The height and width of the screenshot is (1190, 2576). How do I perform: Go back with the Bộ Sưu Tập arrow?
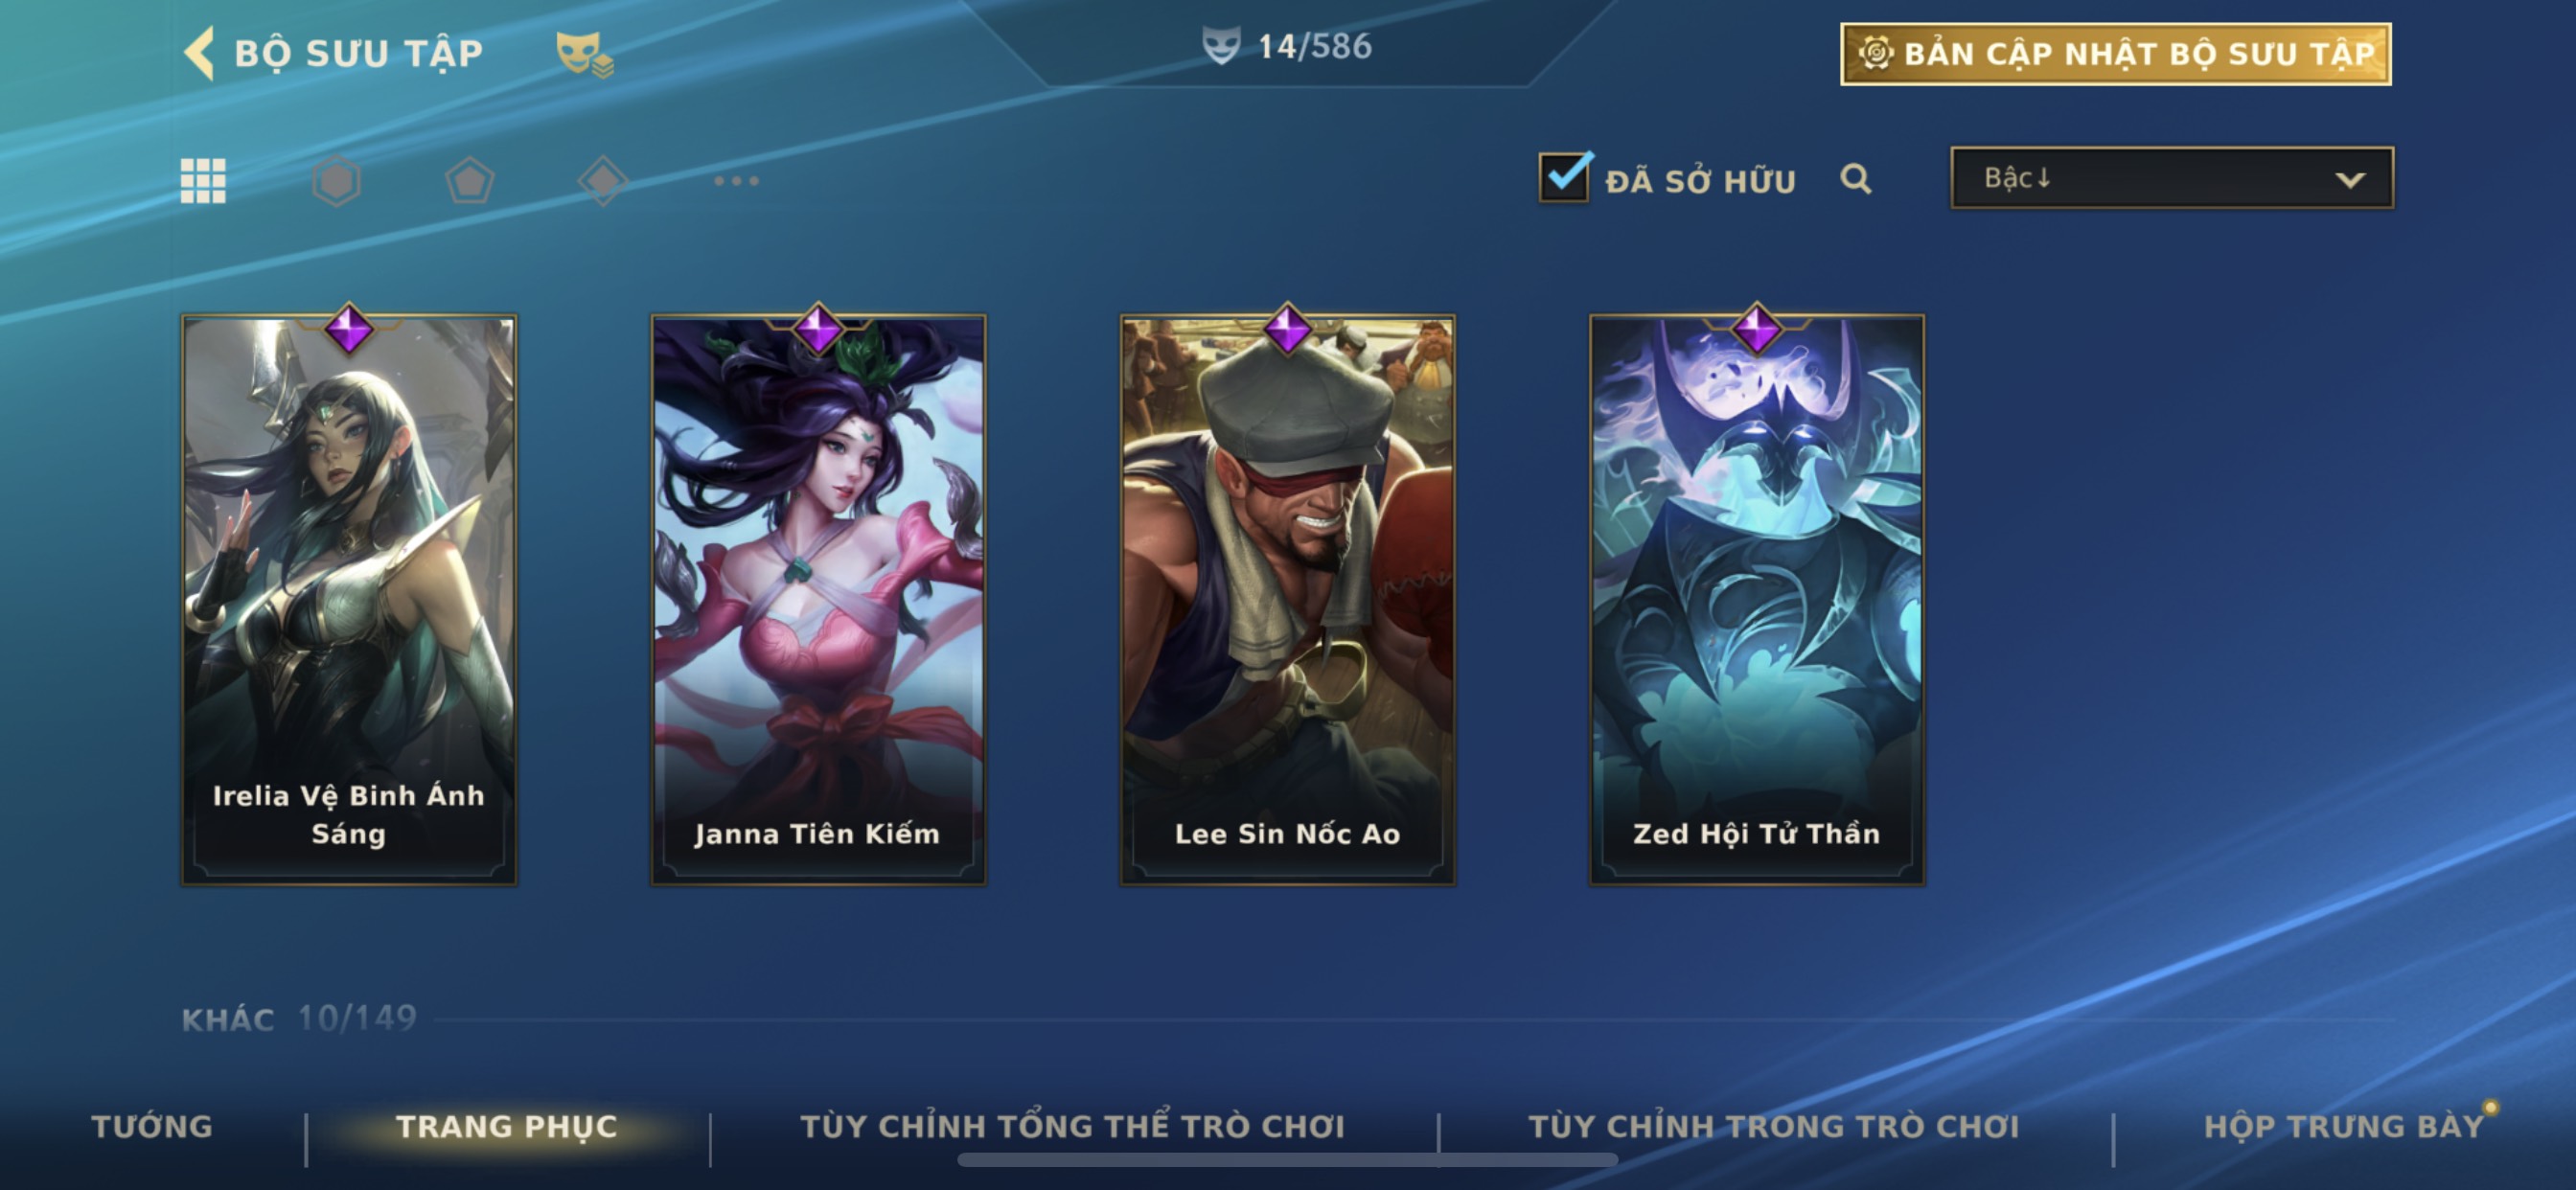199,53
